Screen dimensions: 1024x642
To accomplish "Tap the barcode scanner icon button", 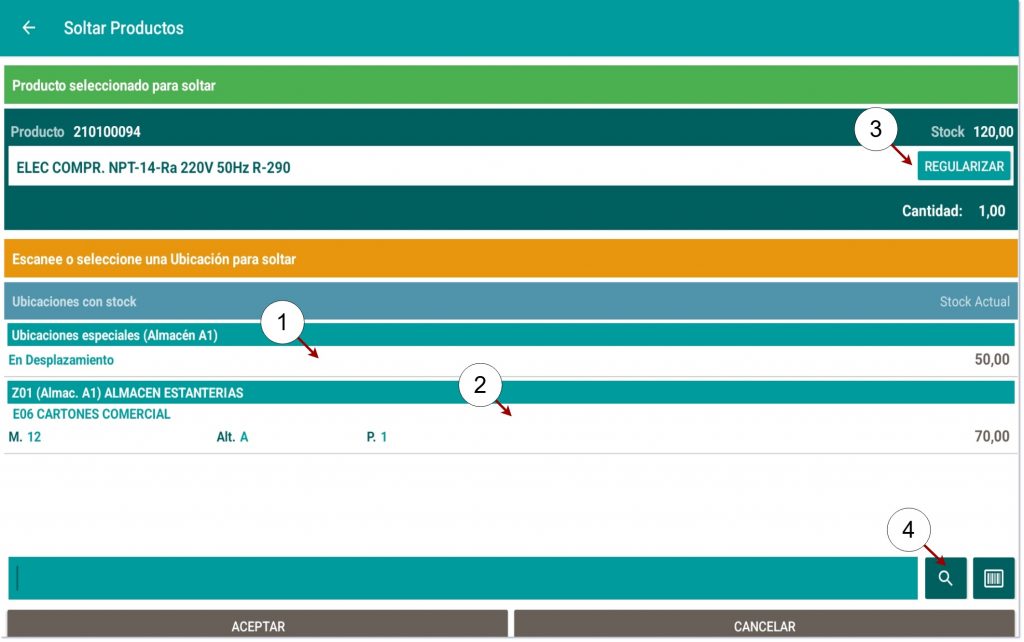I will coord(993,578).
